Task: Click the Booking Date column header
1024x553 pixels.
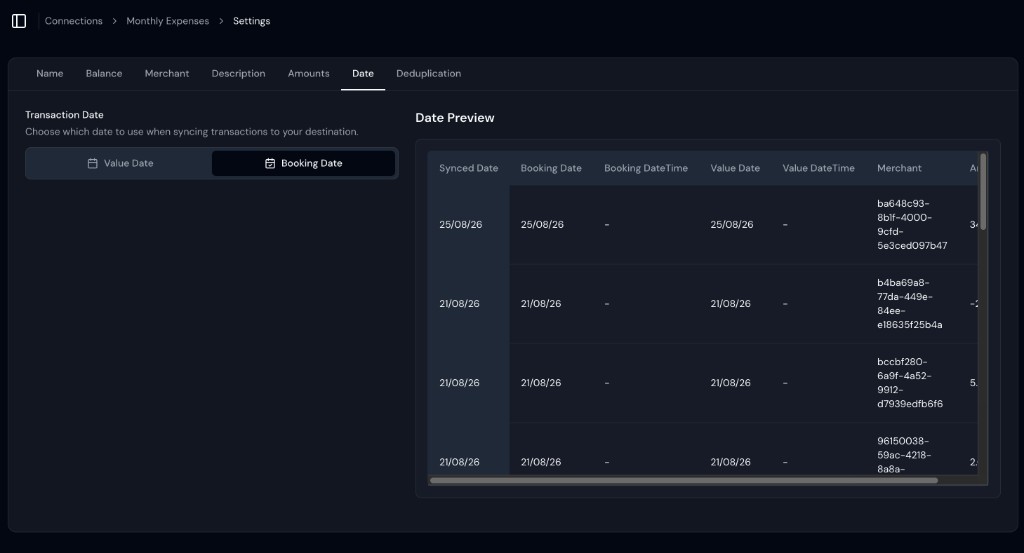Action: pos(551,168)
